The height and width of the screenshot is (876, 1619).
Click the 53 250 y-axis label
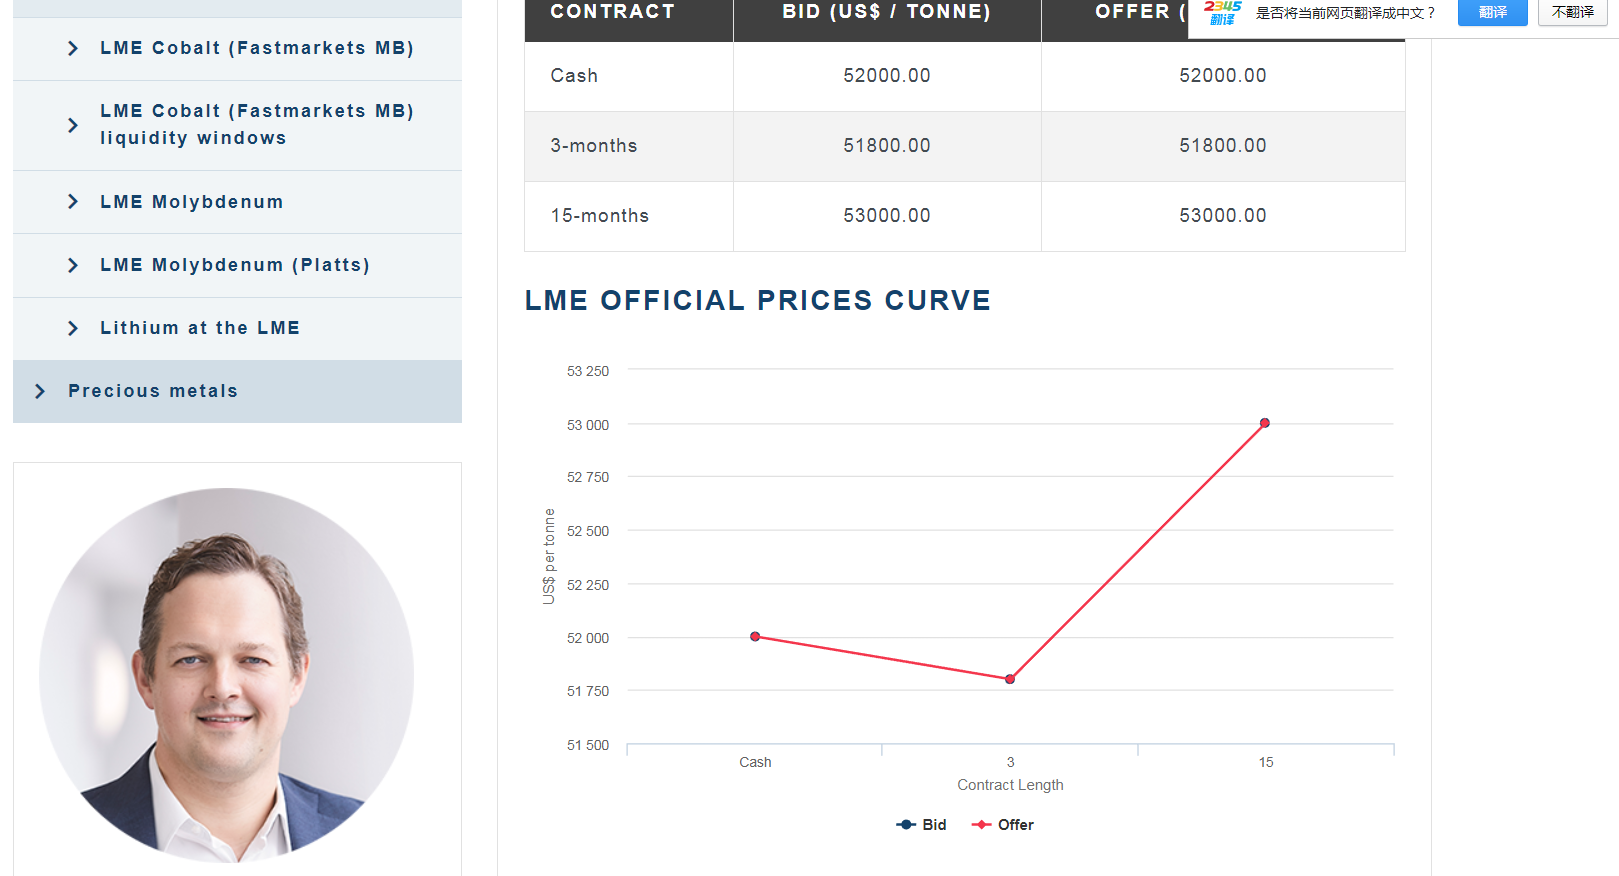[x=588, y=371]
